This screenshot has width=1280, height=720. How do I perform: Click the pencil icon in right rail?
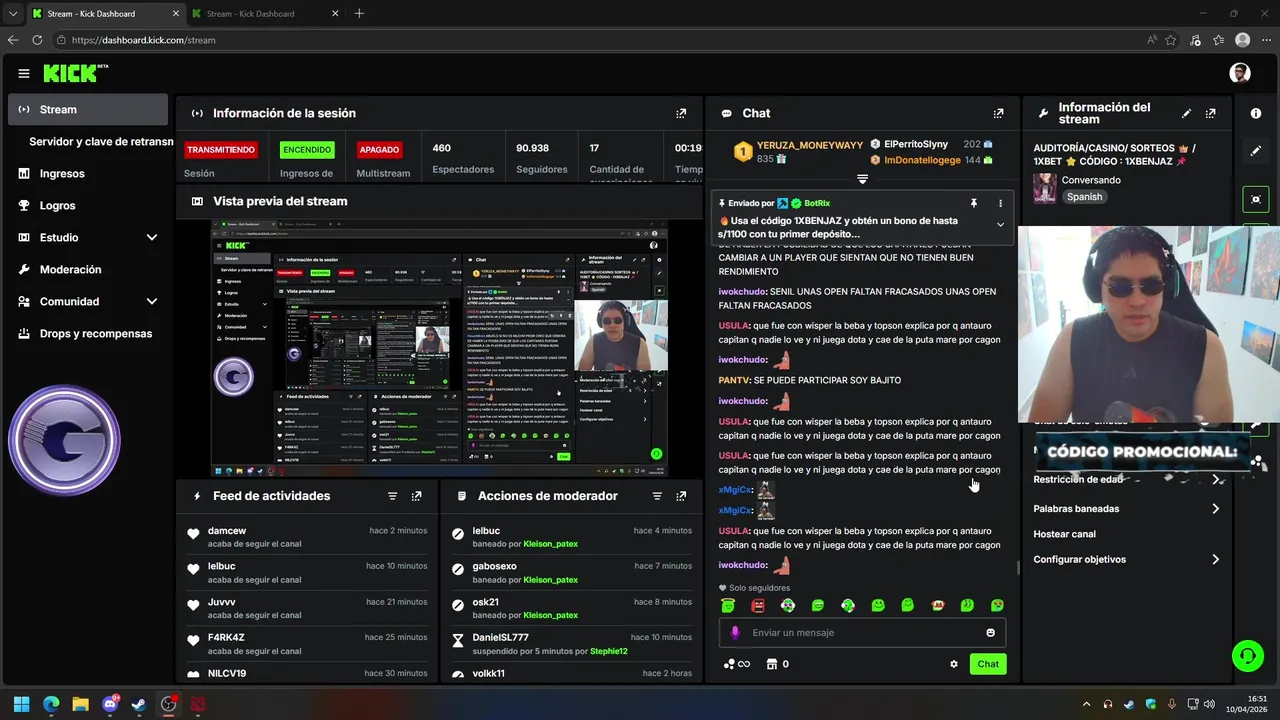point(1256,151)
